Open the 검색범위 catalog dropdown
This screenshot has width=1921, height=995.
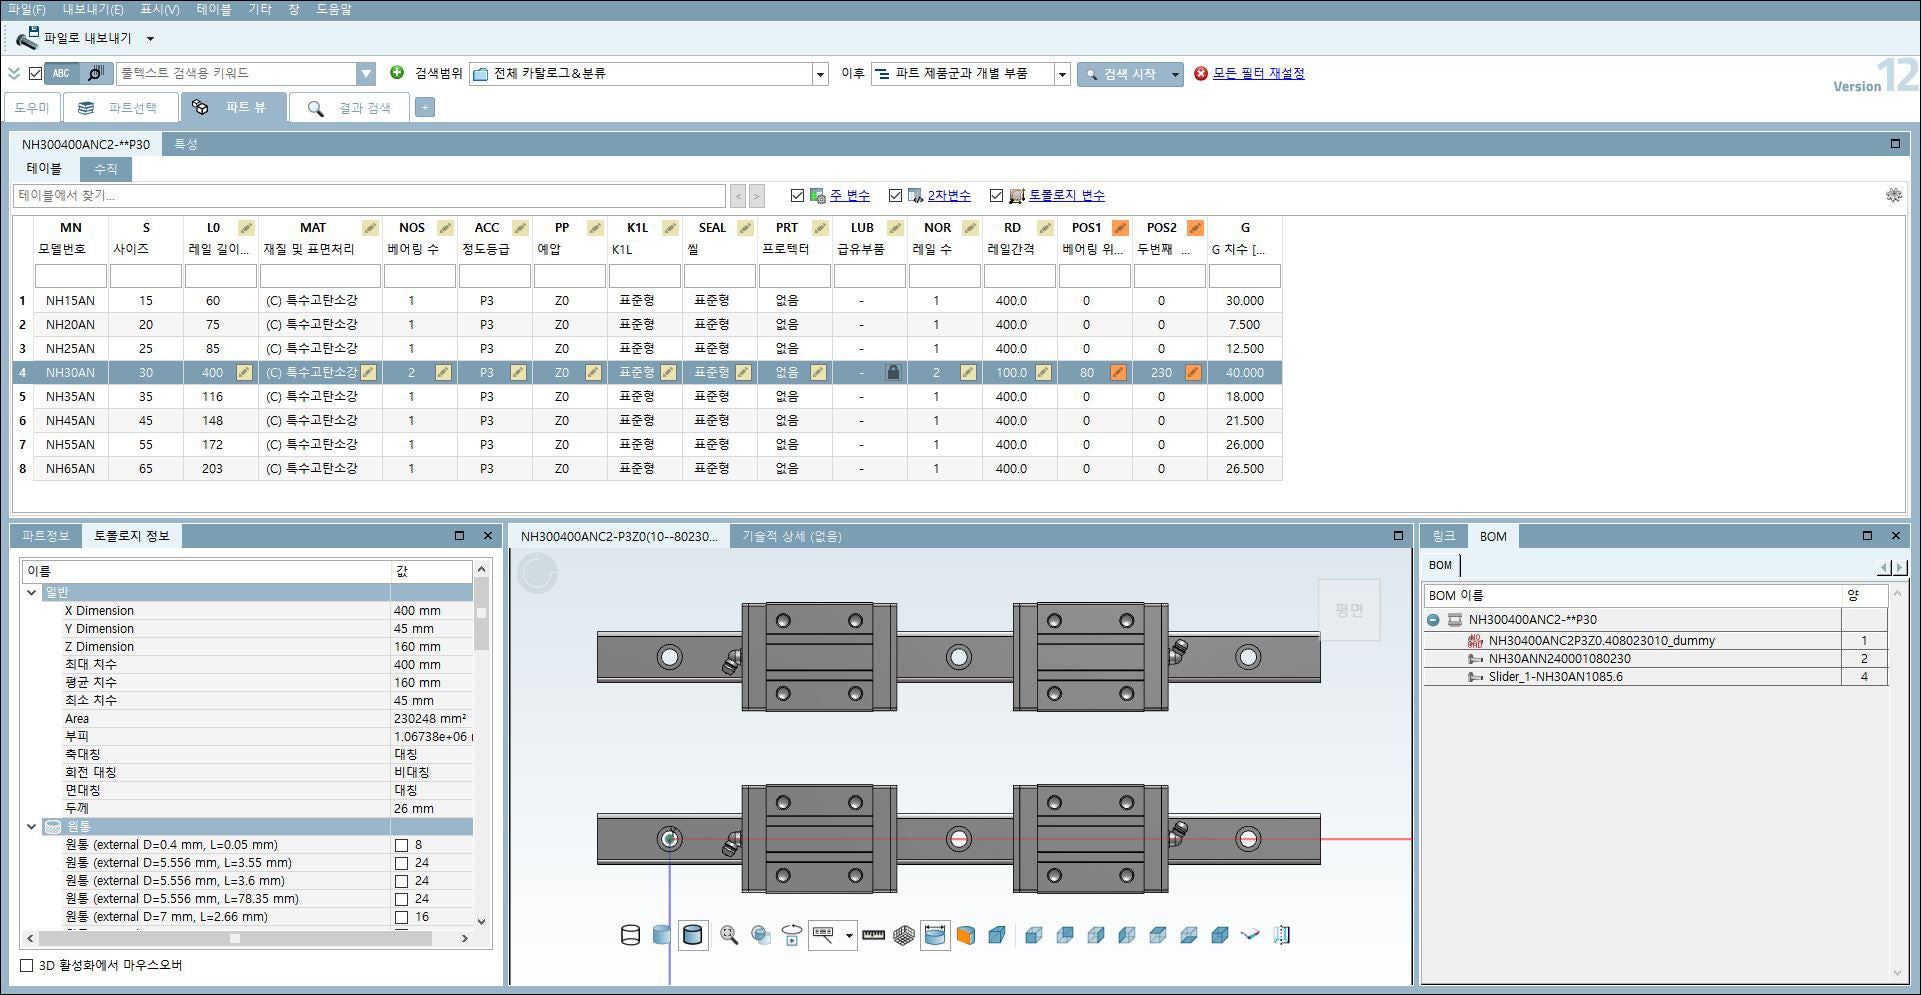click(x=820, y=74)
